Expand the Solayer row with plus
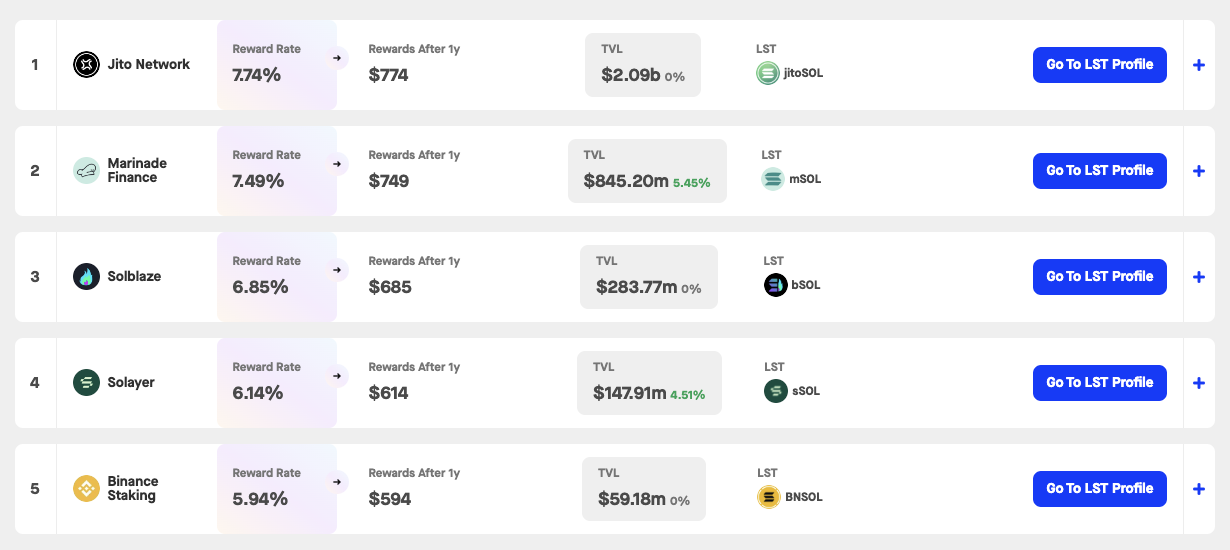1230x550 pixels. [x=1199, y=383]
